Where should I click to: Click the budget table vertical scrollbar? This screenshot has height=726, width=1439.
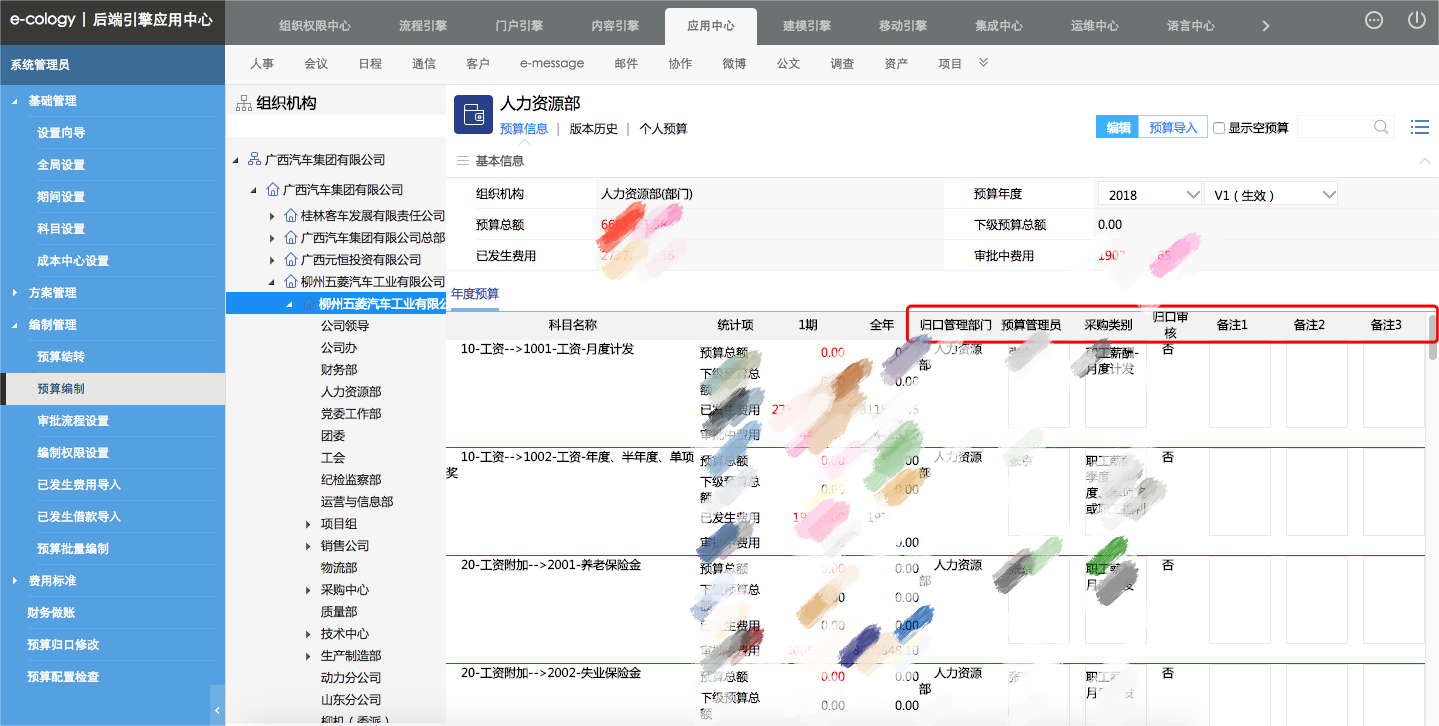[x=1433, y=339]
